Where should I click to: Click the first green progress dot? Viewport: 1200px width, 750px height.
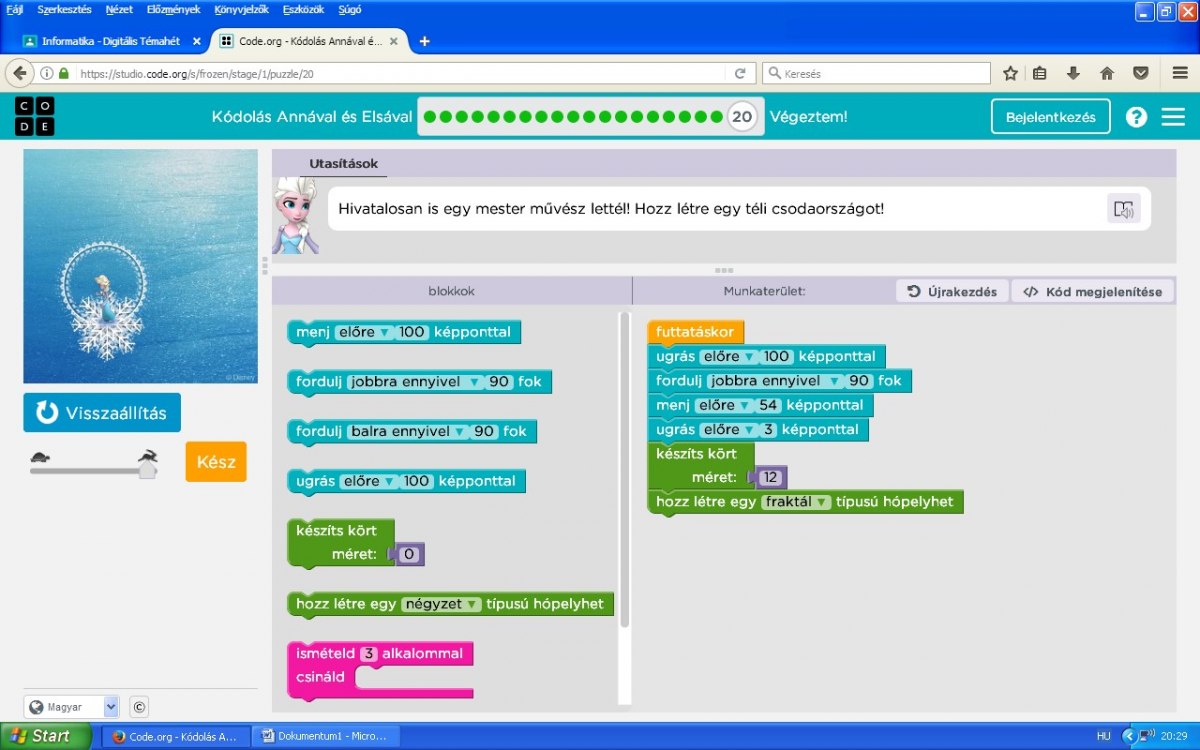click(x=430, y=117)
